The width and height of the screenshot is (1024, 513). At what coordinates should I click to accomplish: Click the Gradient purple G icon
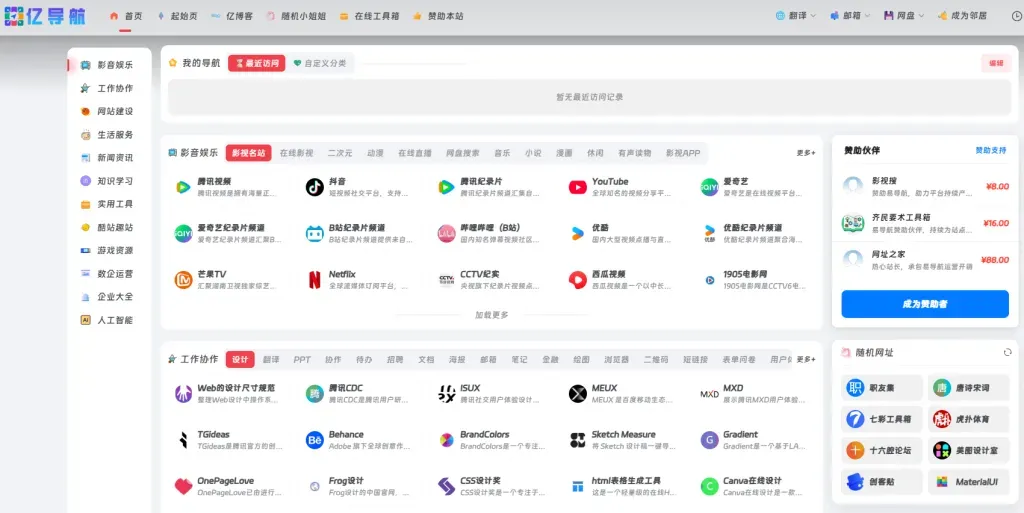(709, 440)
